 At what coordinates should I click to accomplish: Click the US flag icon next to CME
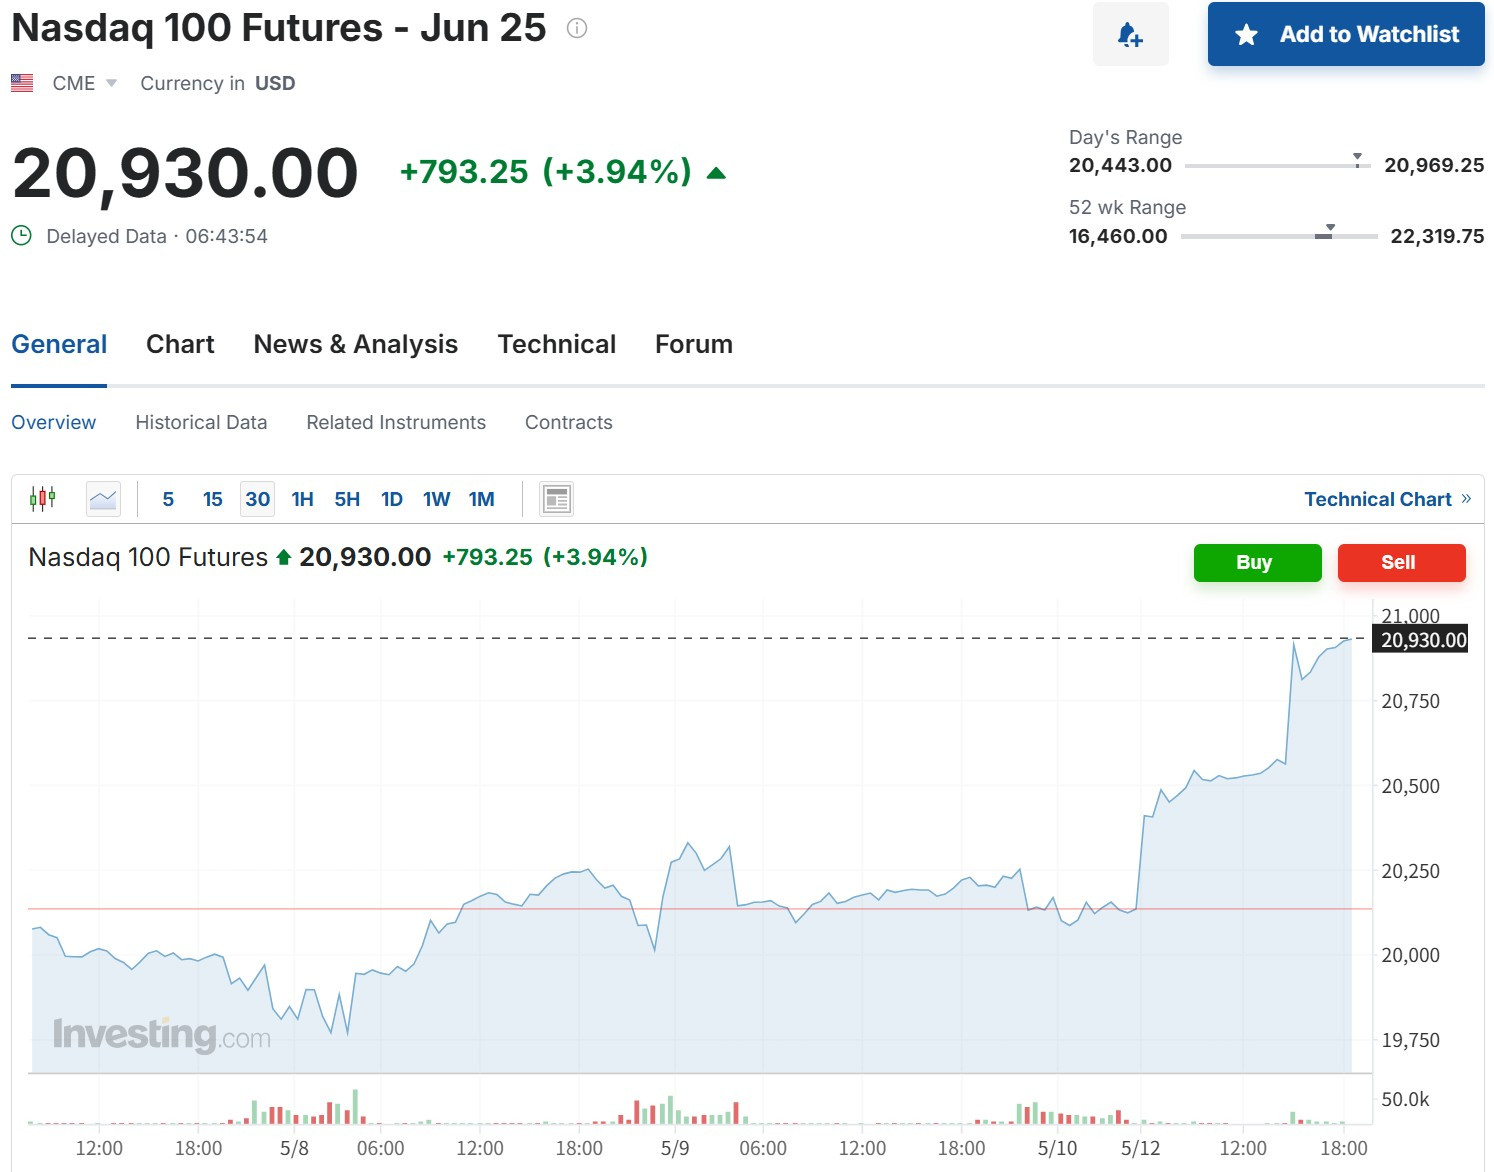(22, 83)
